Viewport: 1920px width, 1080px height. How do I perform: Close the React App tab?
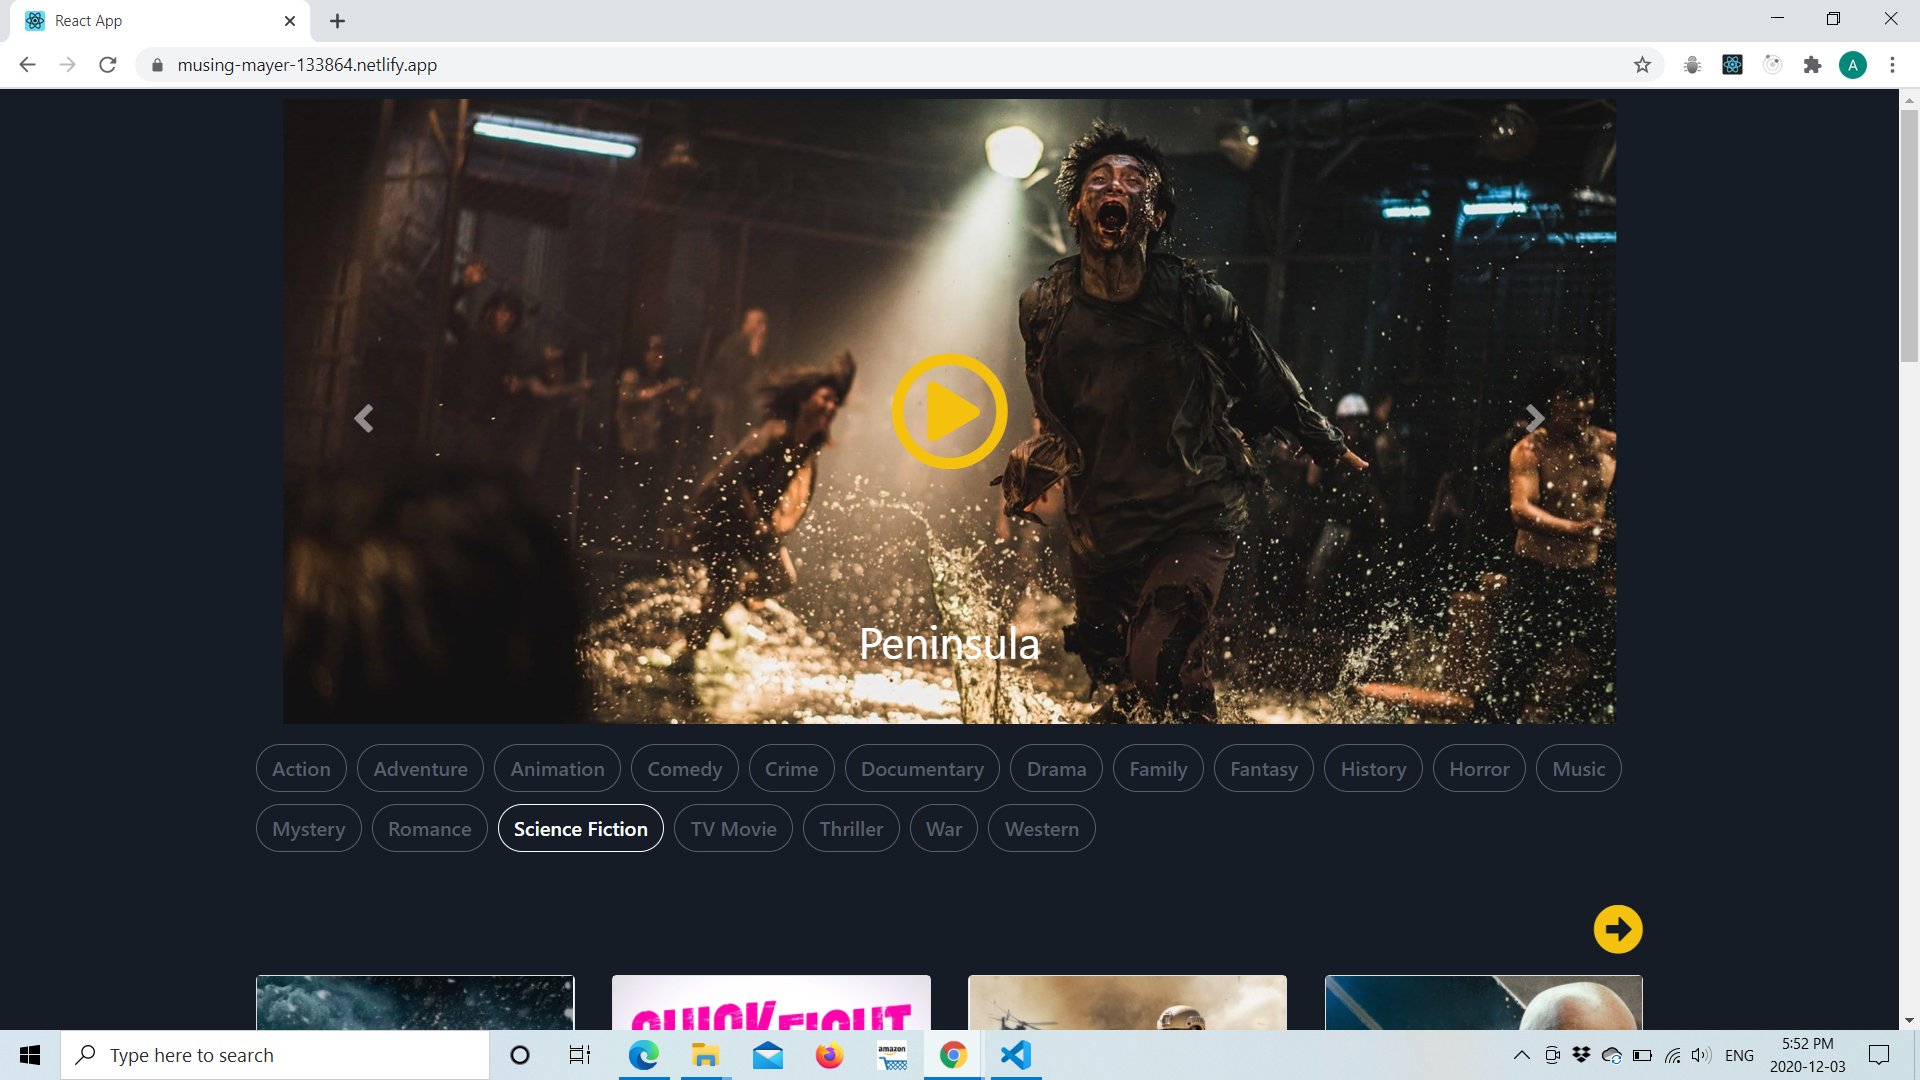[290, 21]
